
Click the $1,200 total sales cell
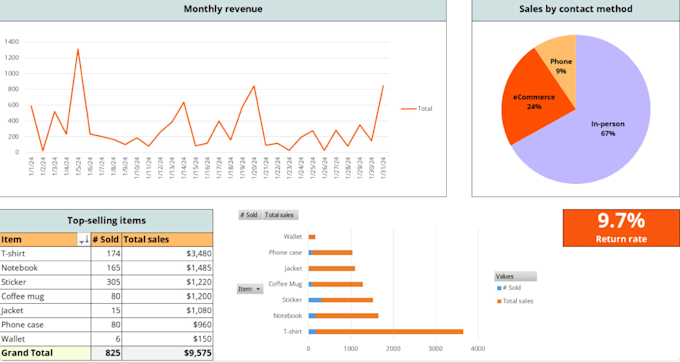click(x=167, y=297)
